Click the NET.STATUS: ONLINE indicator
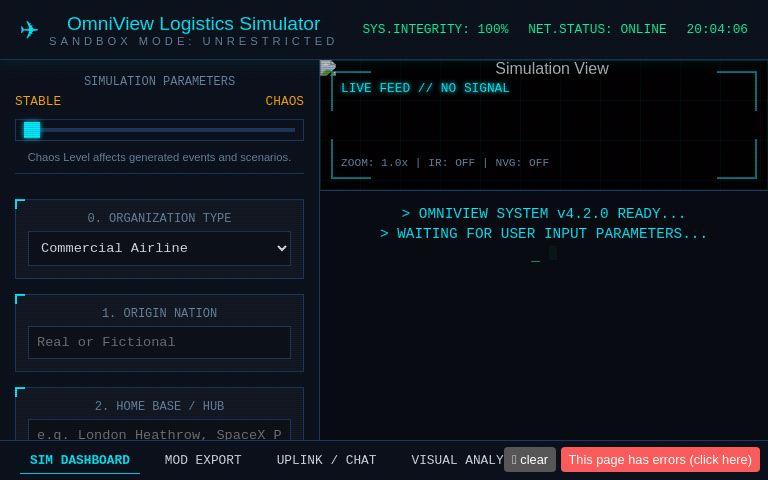Viewport: 768px width, 480px height. 597,29
